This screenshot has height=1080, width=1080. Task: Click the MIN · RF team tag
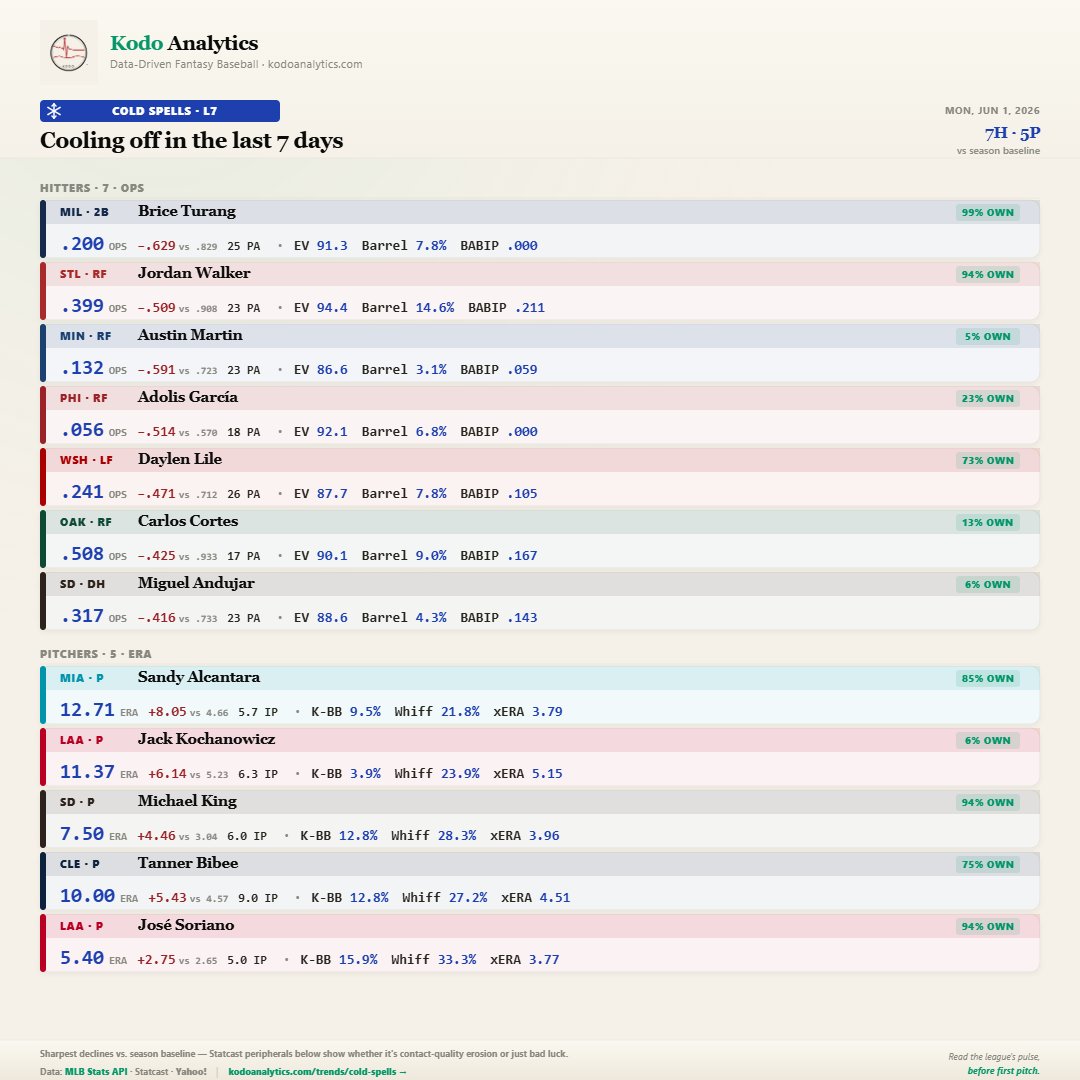85,336
